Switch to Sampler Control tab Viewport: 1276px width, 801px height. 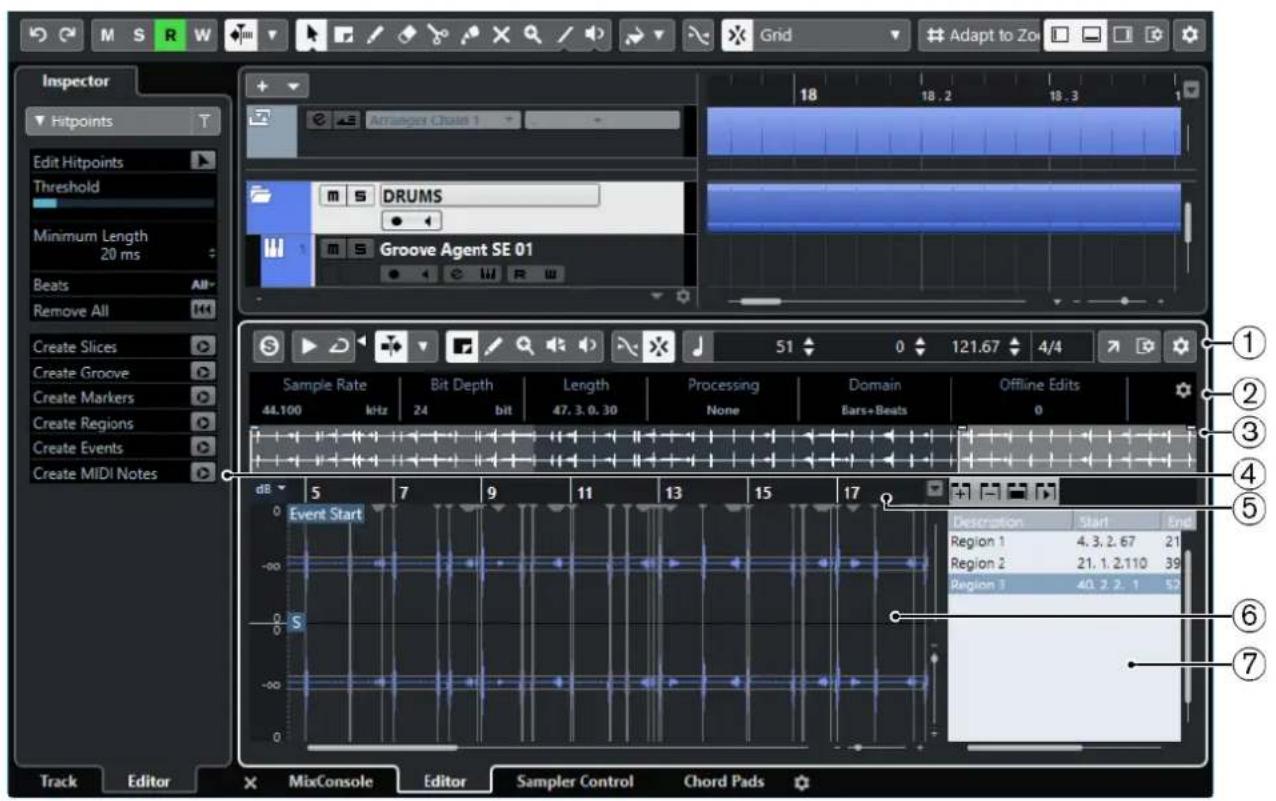576,782
